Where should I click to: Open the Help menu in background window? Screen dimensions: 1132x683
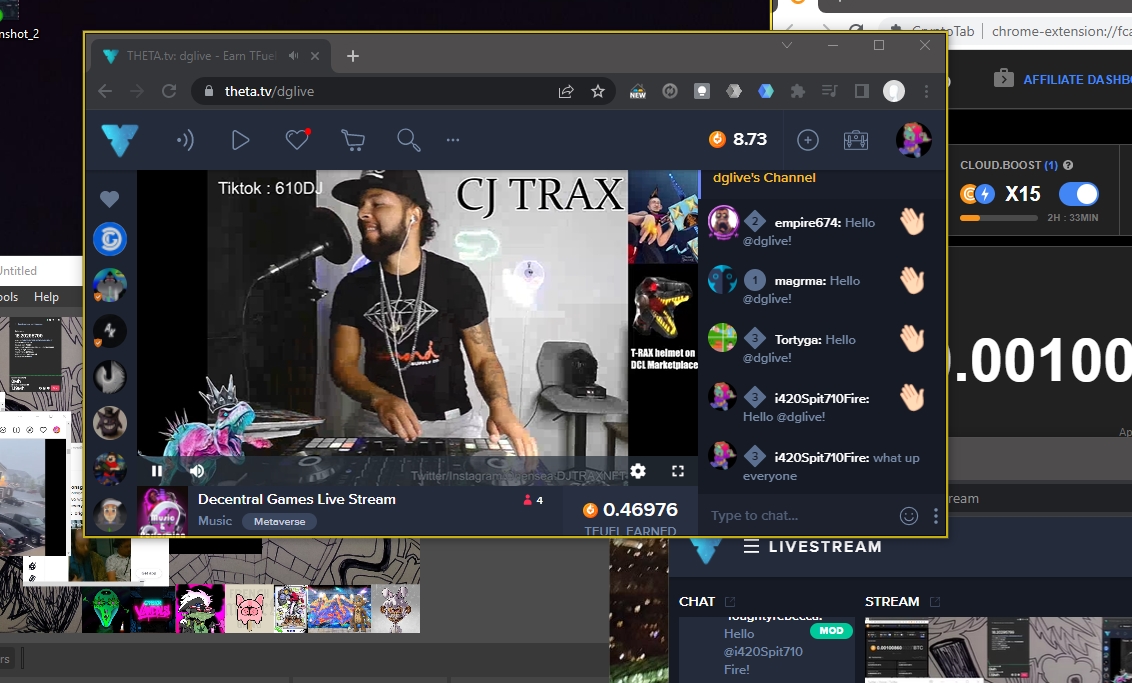[x=46, y=297]
